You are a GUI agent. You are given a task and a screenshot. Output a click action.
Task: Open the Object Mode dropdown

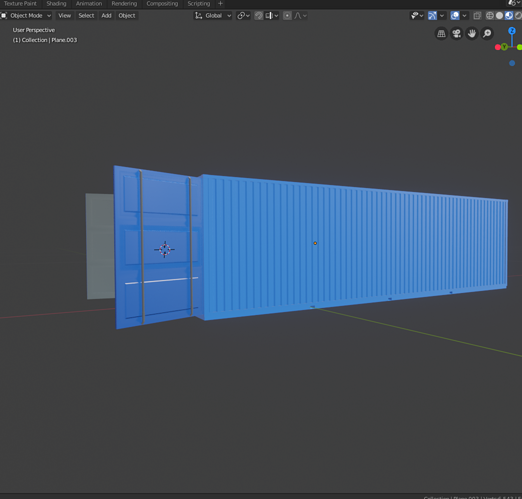pyautogui.click(x=26, y=16)
